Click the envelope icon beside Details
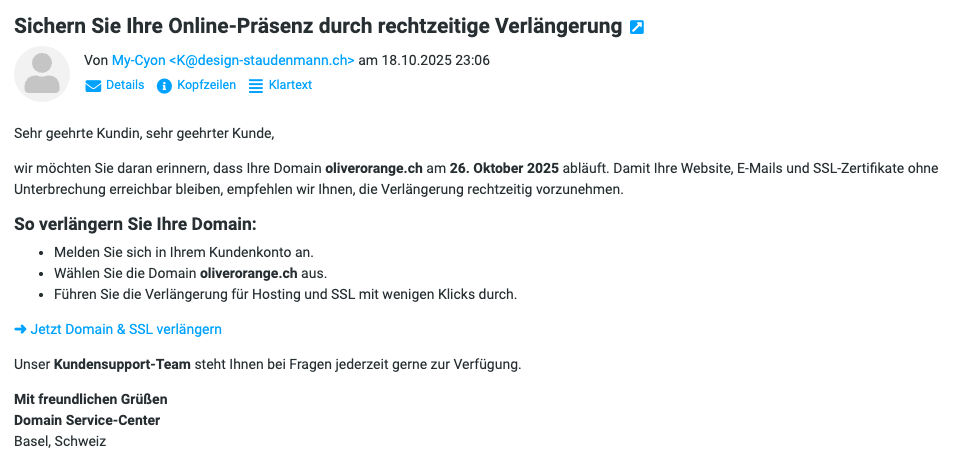The height and width of the screenshot is (473, 955). tap(93, 86)
